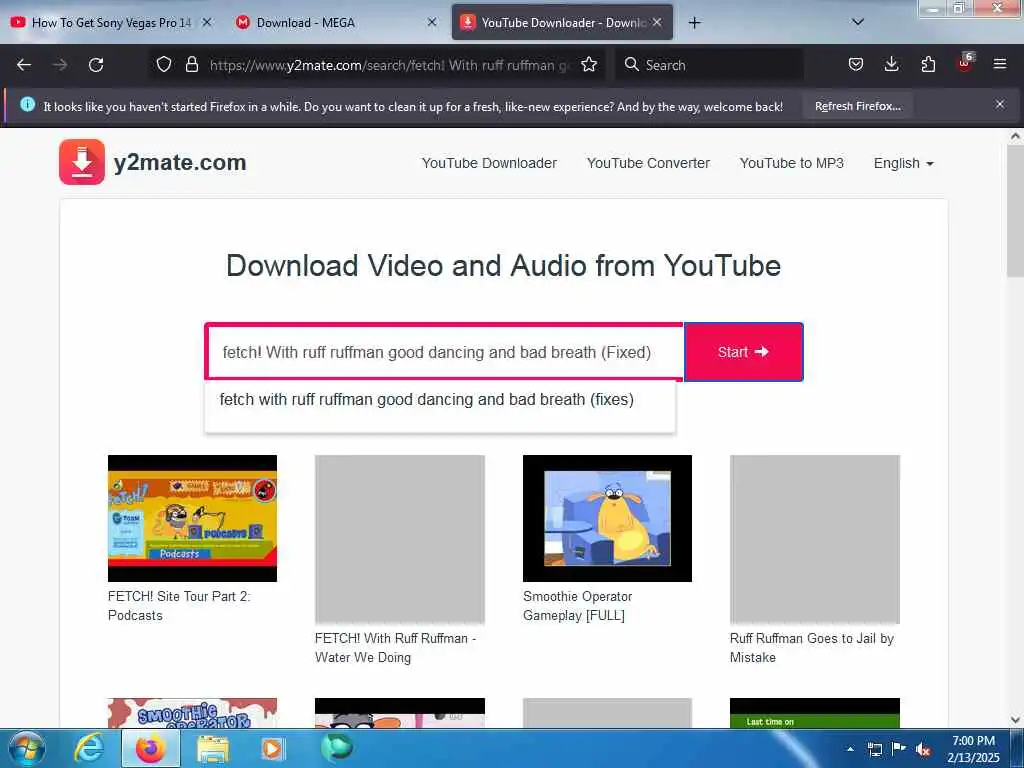Open Windows Media Player from taskbar
The image size is (1024, 768).
click(x=272, y=749)
